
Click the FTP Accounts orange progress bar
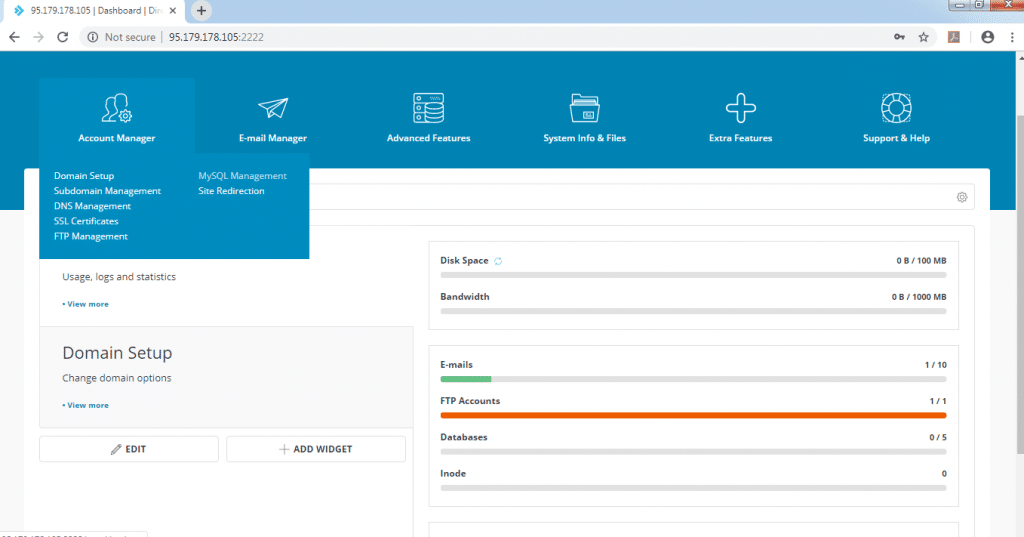tap(694, 415)
